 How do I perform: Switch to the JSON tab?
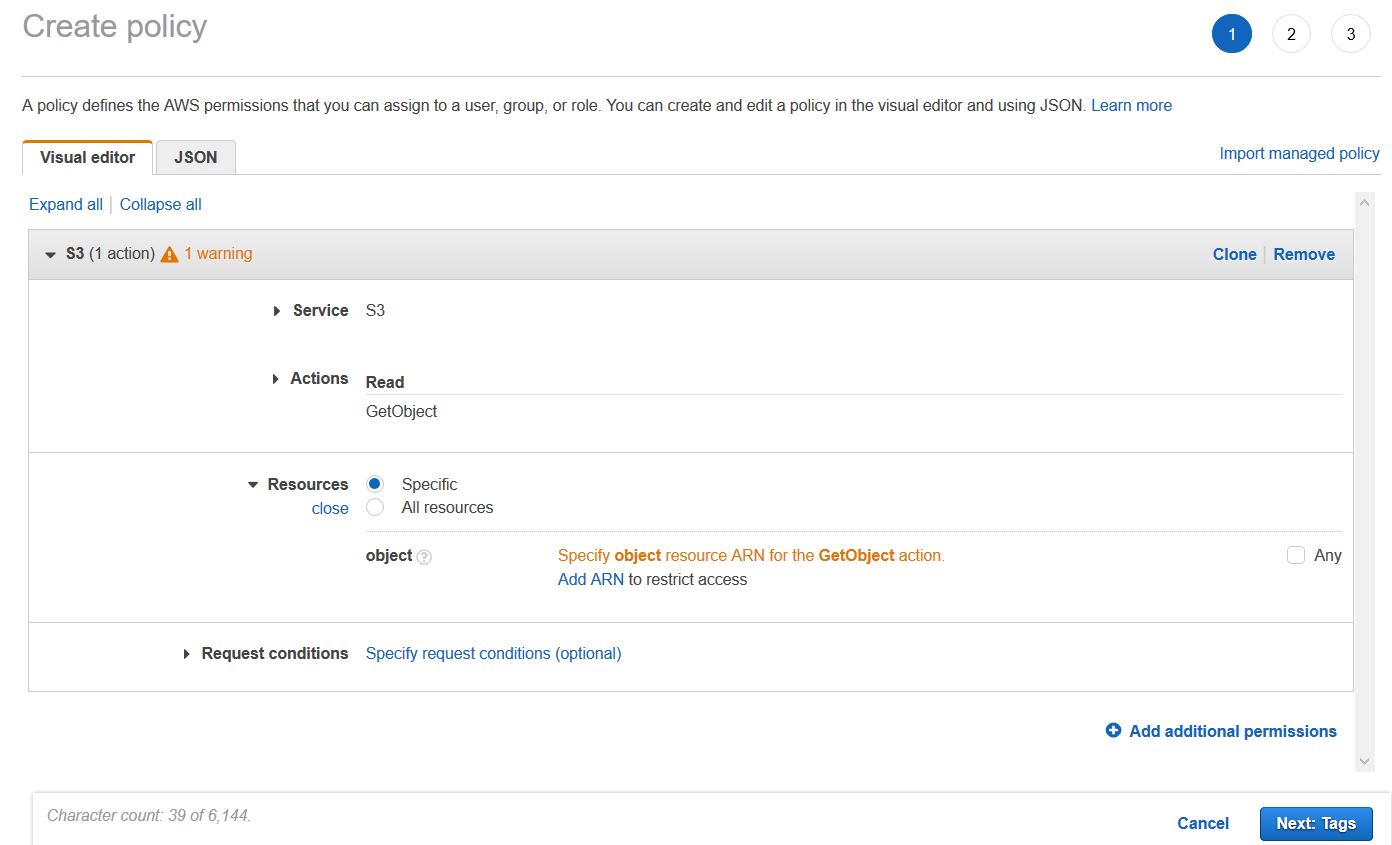click(x=196, y=157)
